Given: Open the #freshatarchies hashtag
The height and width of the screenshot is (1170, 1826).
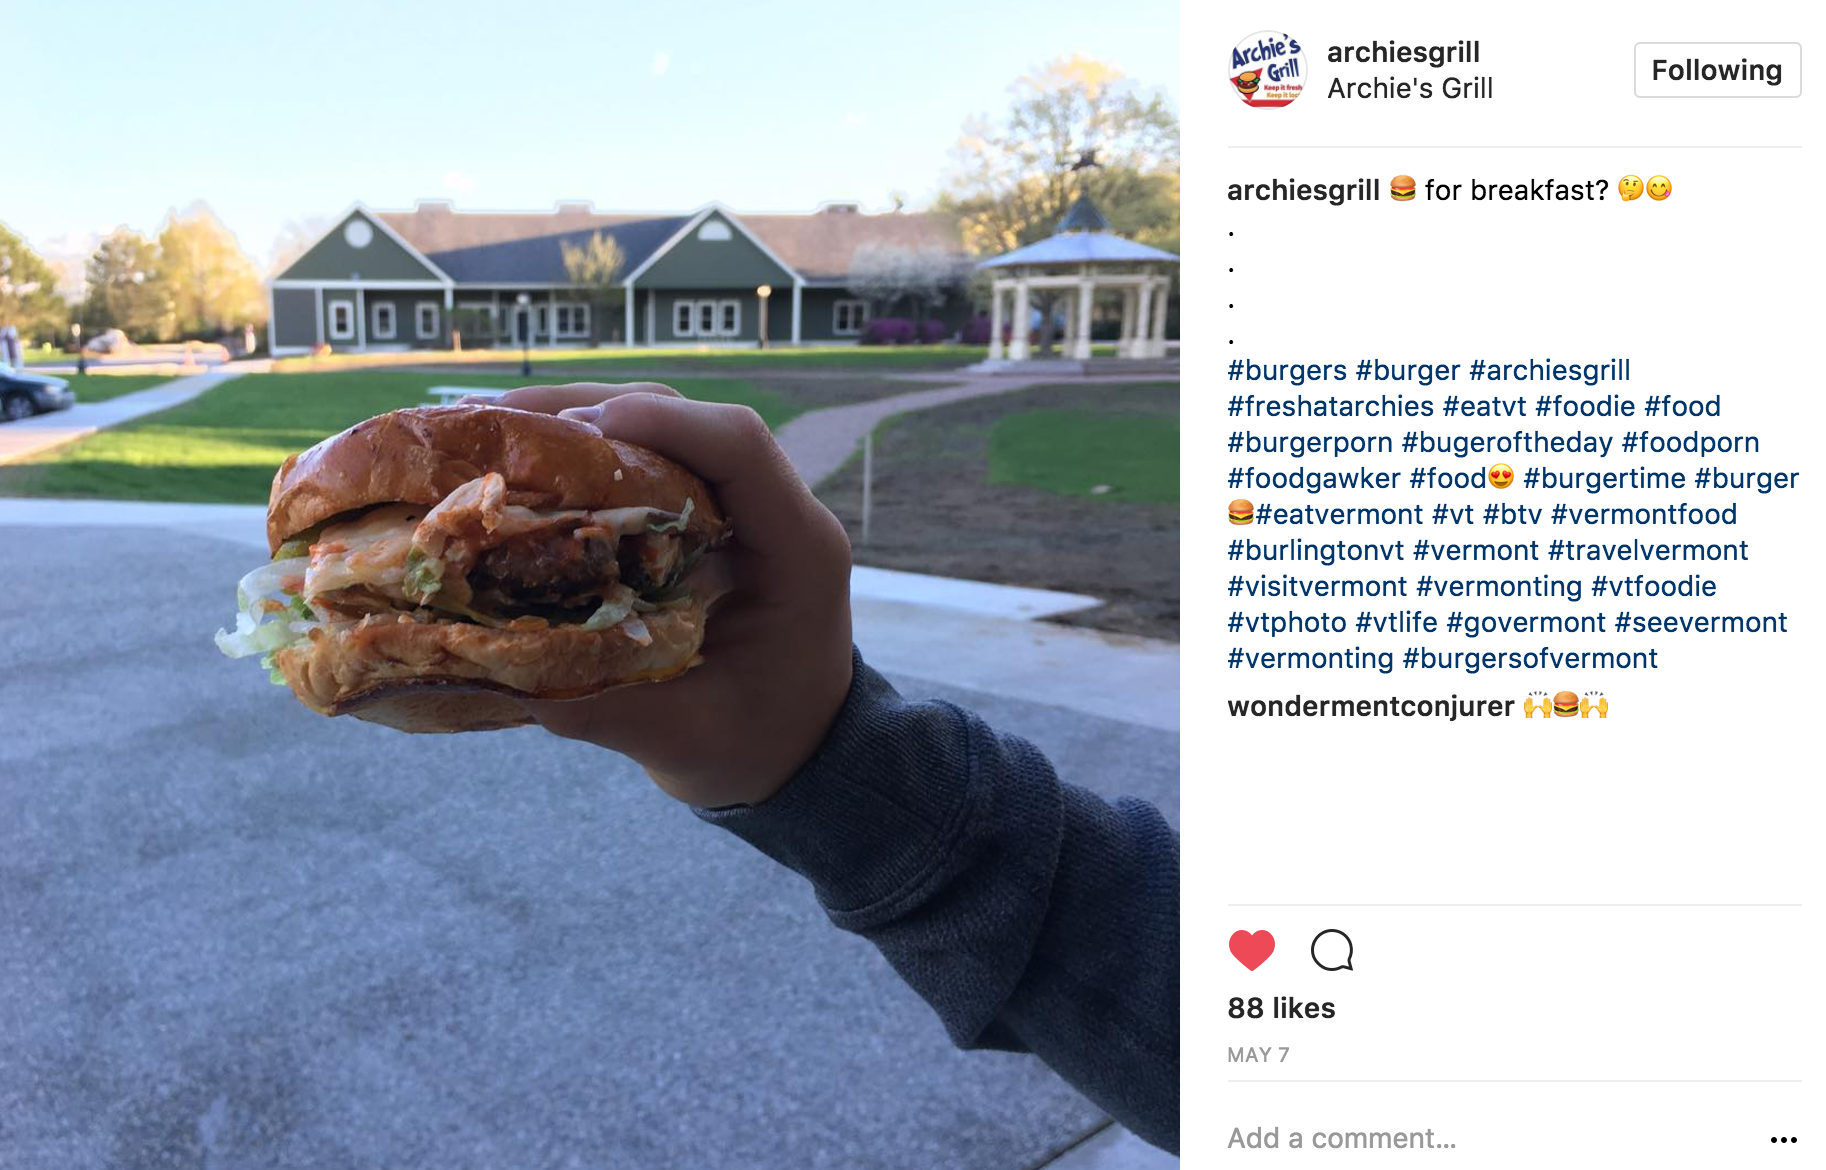Looking at the screenshot, I should point(1330,406).
